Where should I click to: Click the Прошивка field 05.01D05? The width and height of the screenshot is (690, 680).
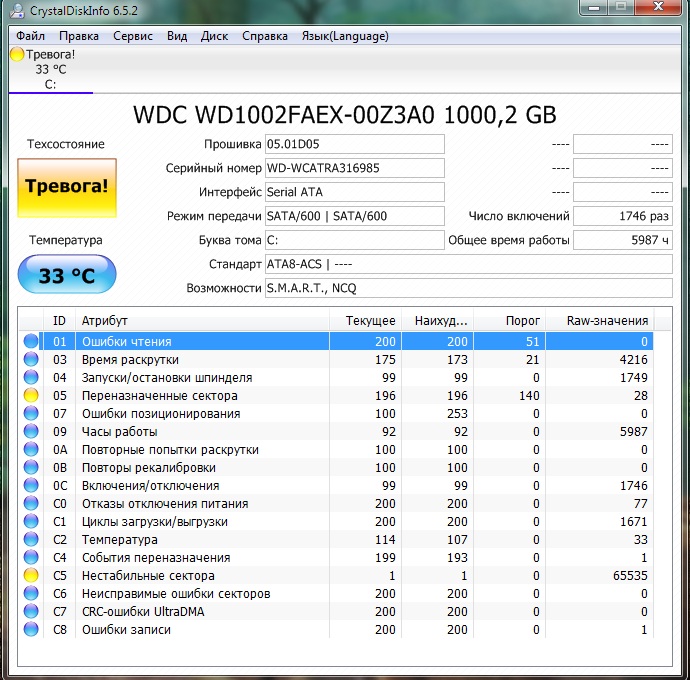pyautogui.click(x=355, y=144)
